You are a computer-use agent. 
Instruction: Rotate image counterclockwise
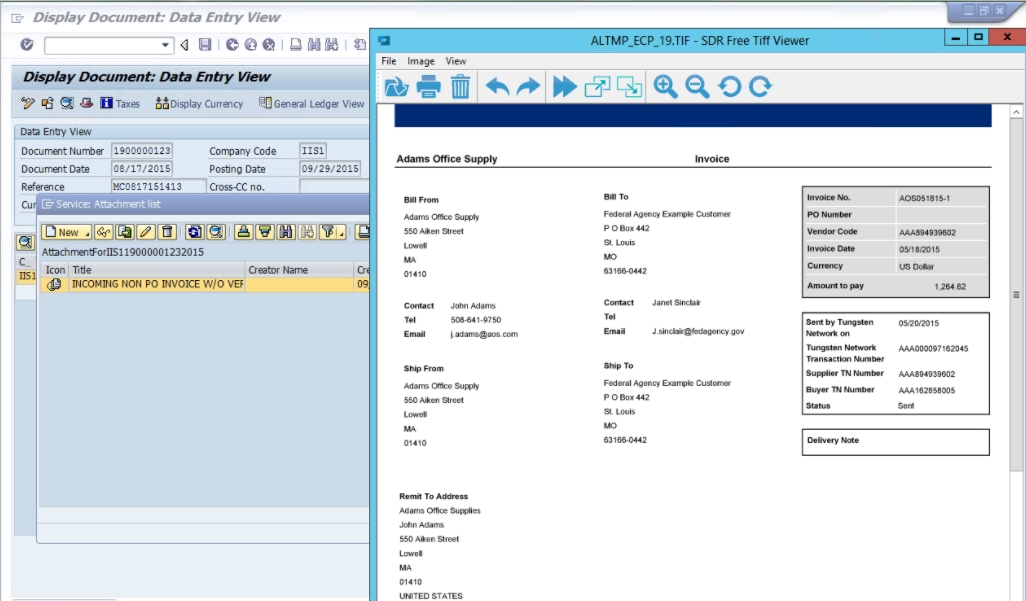click(730, 86)
